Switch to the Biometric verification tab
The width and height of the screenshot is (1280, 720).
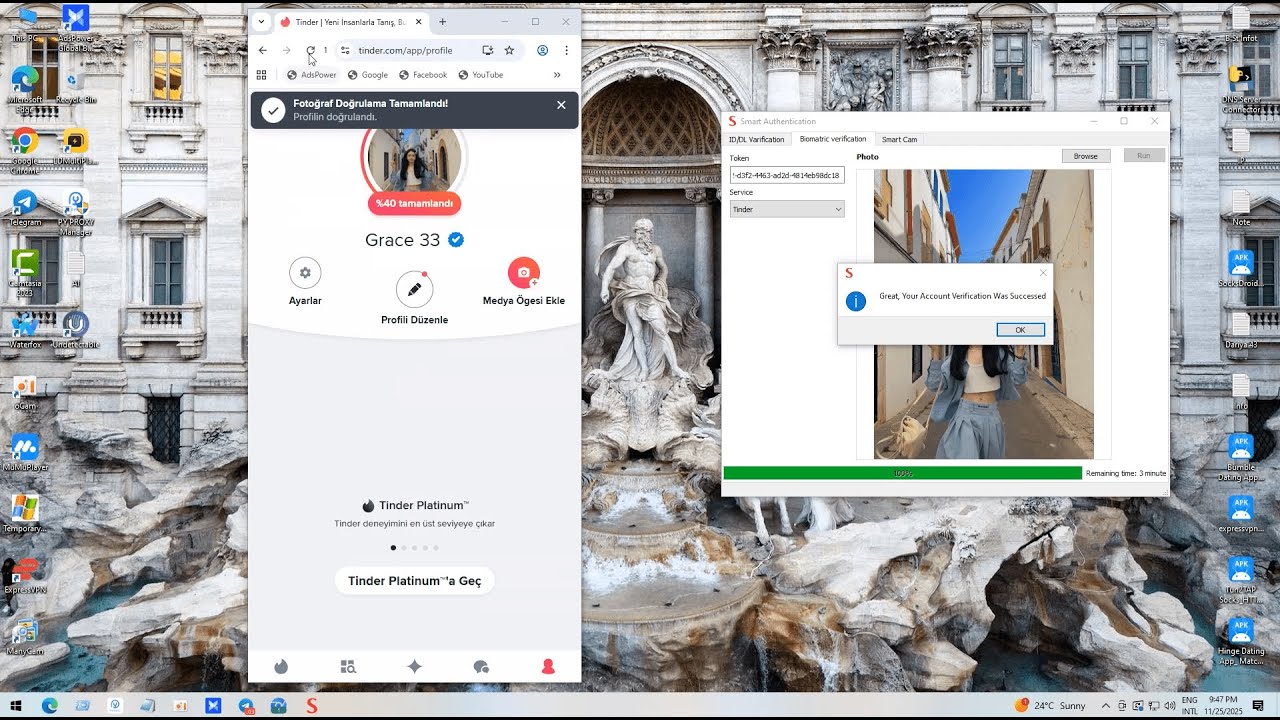pyautogui.click(x=833, y=139)
